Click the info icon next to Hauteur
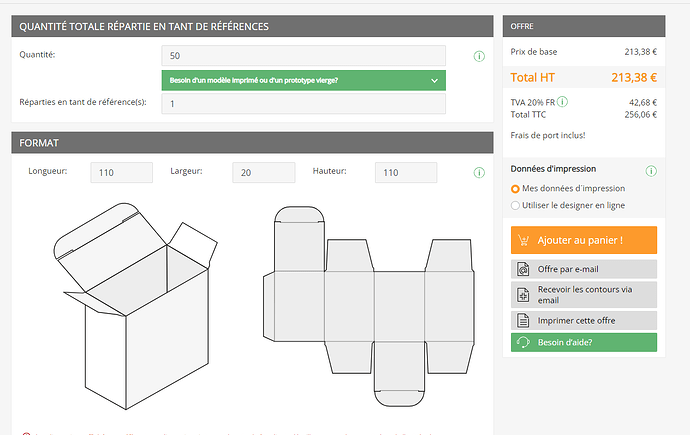This screenshot has height=435, width=690. coord(479,173)
